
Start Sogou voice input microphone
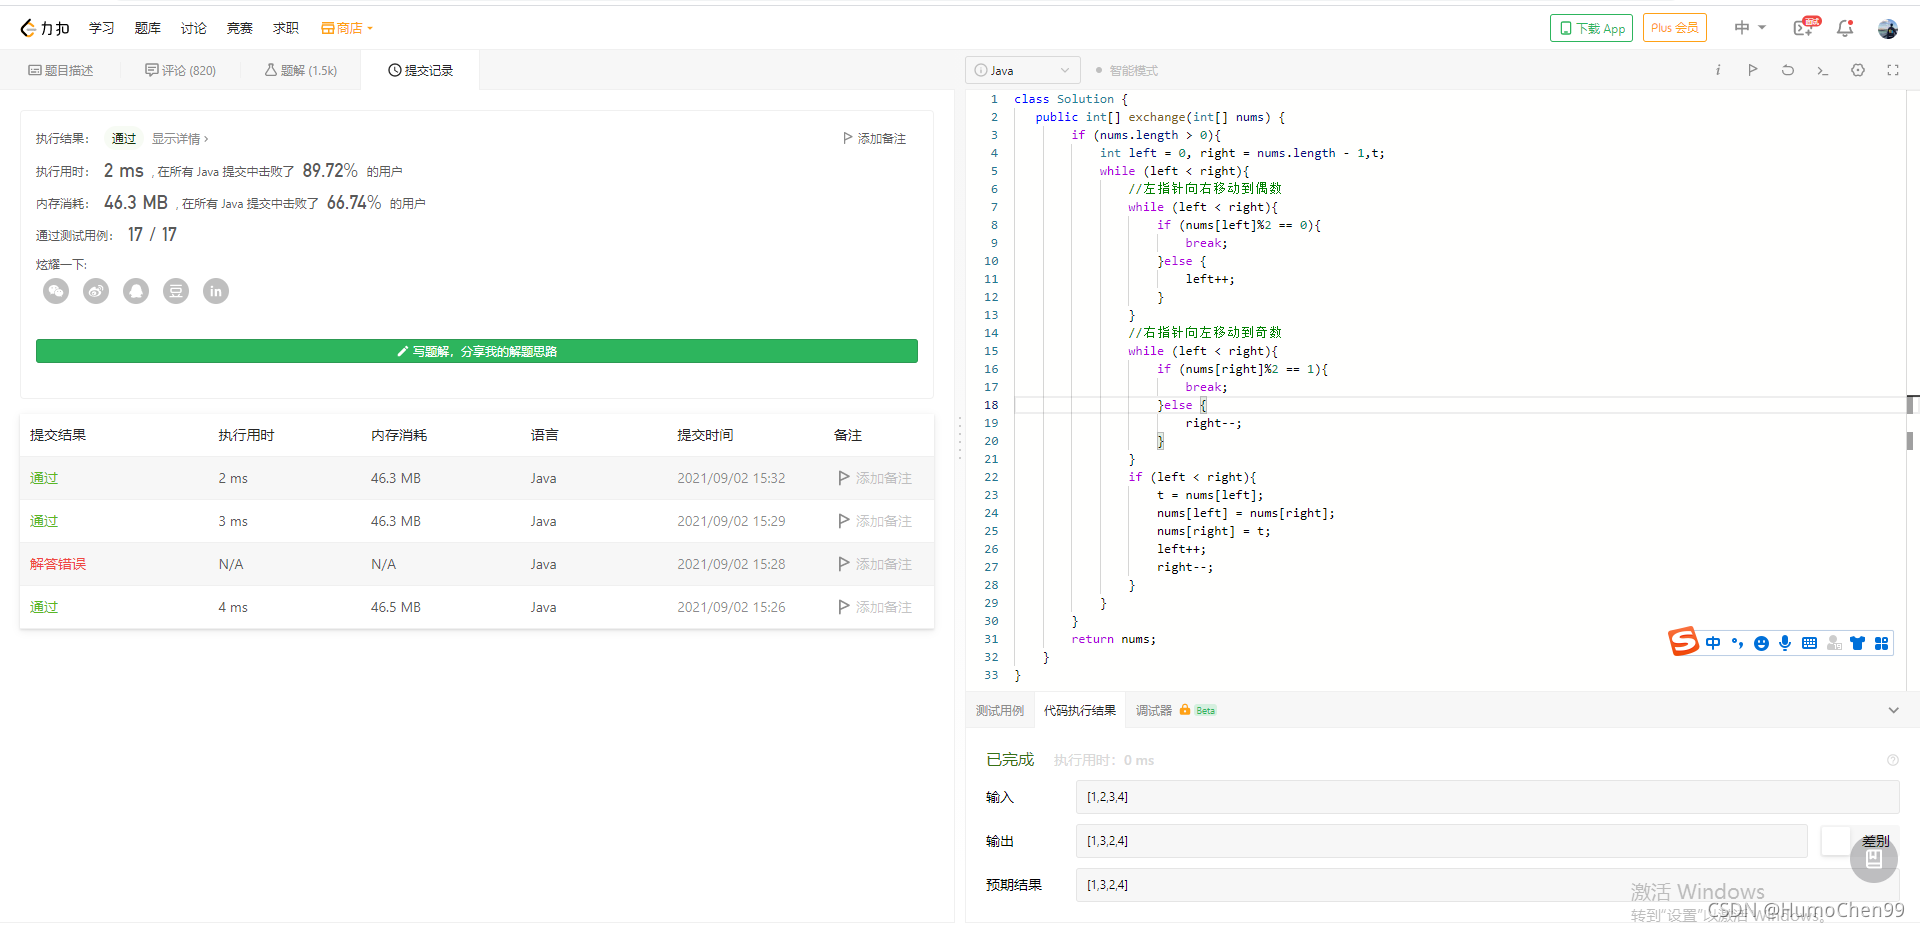point(1785,643)
